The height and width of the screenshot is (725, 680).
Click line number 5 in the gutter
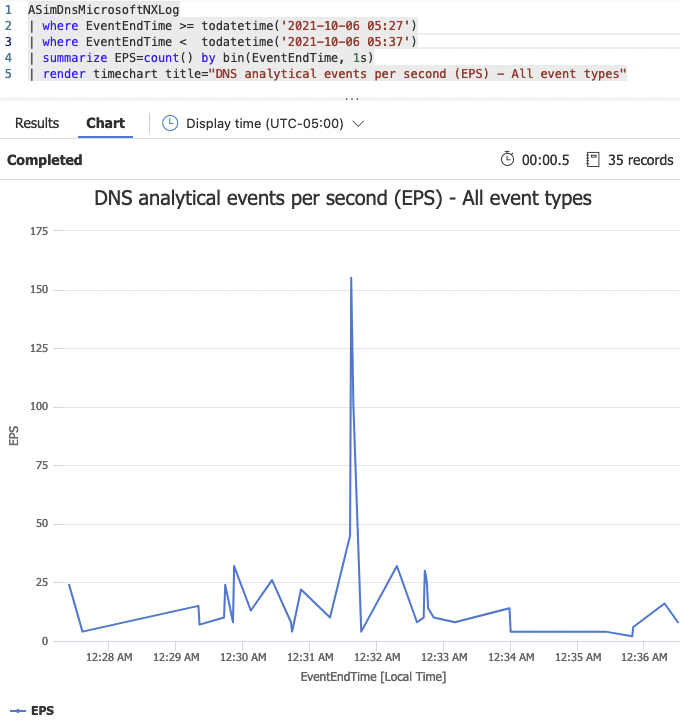pyautogui.click(x=8, y=74)
